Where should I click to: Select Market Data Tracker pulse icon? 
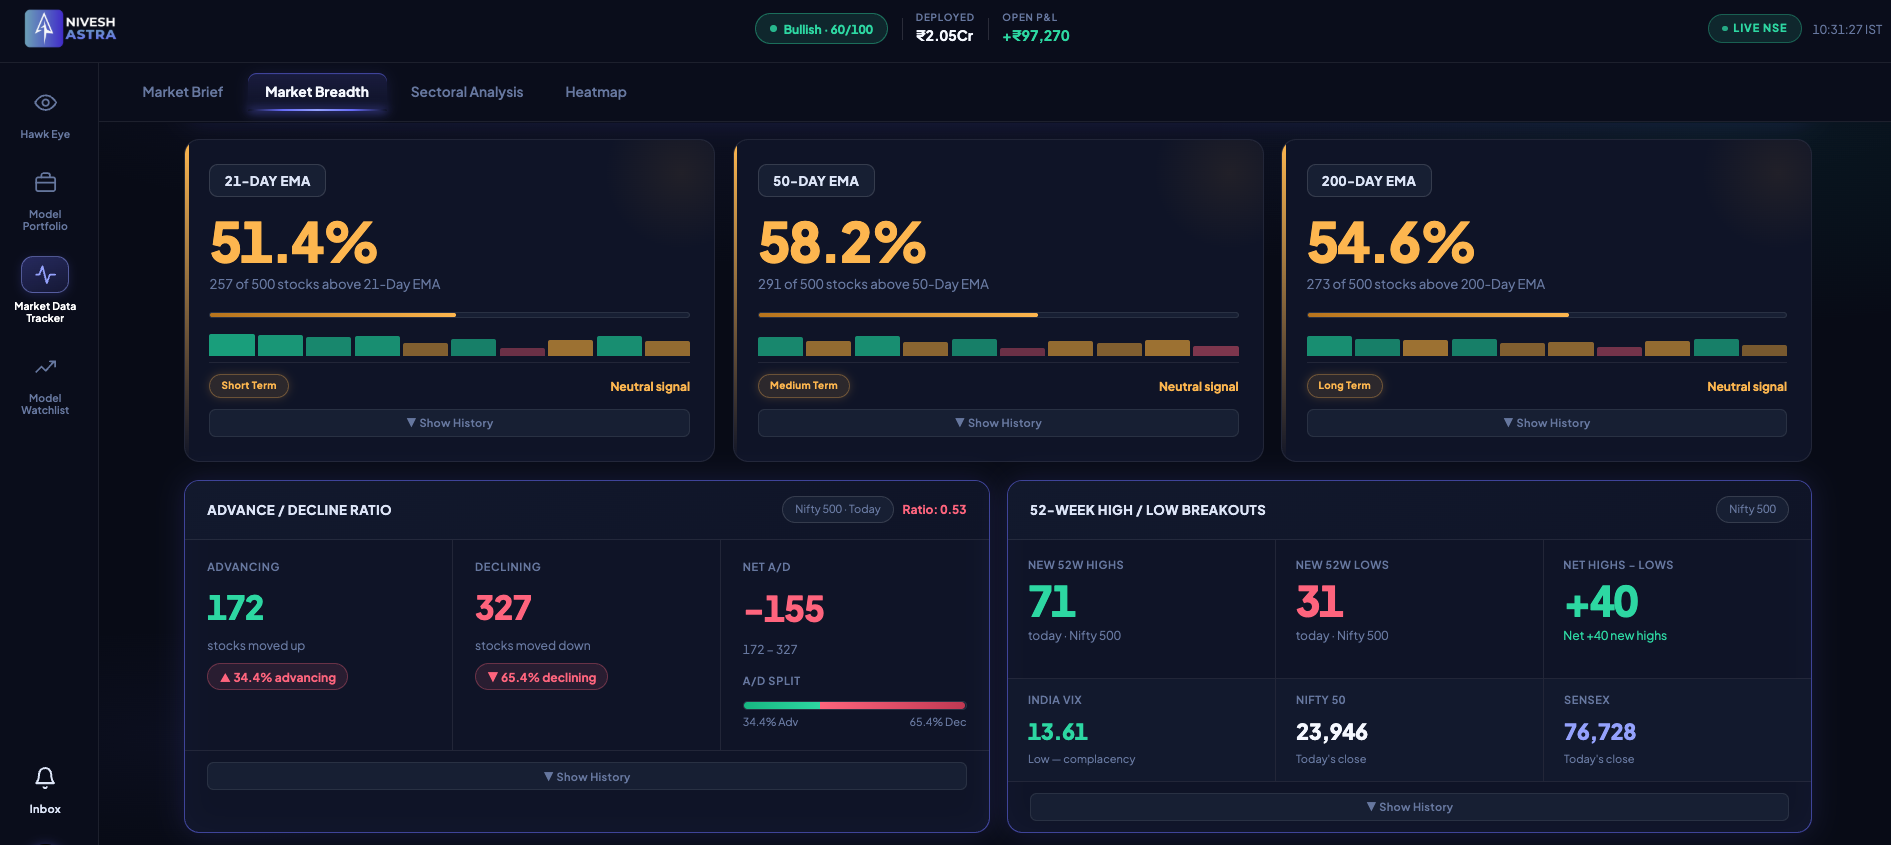coord(45,275)
